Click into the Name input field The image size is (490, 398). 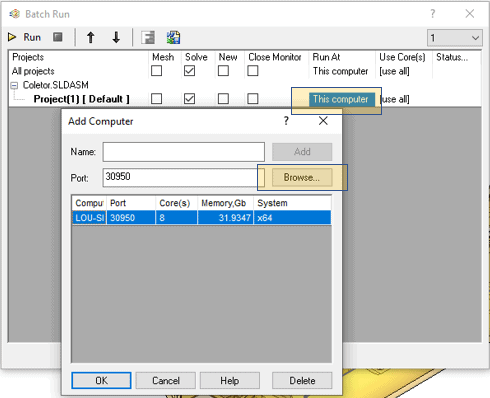pos(184,152)
